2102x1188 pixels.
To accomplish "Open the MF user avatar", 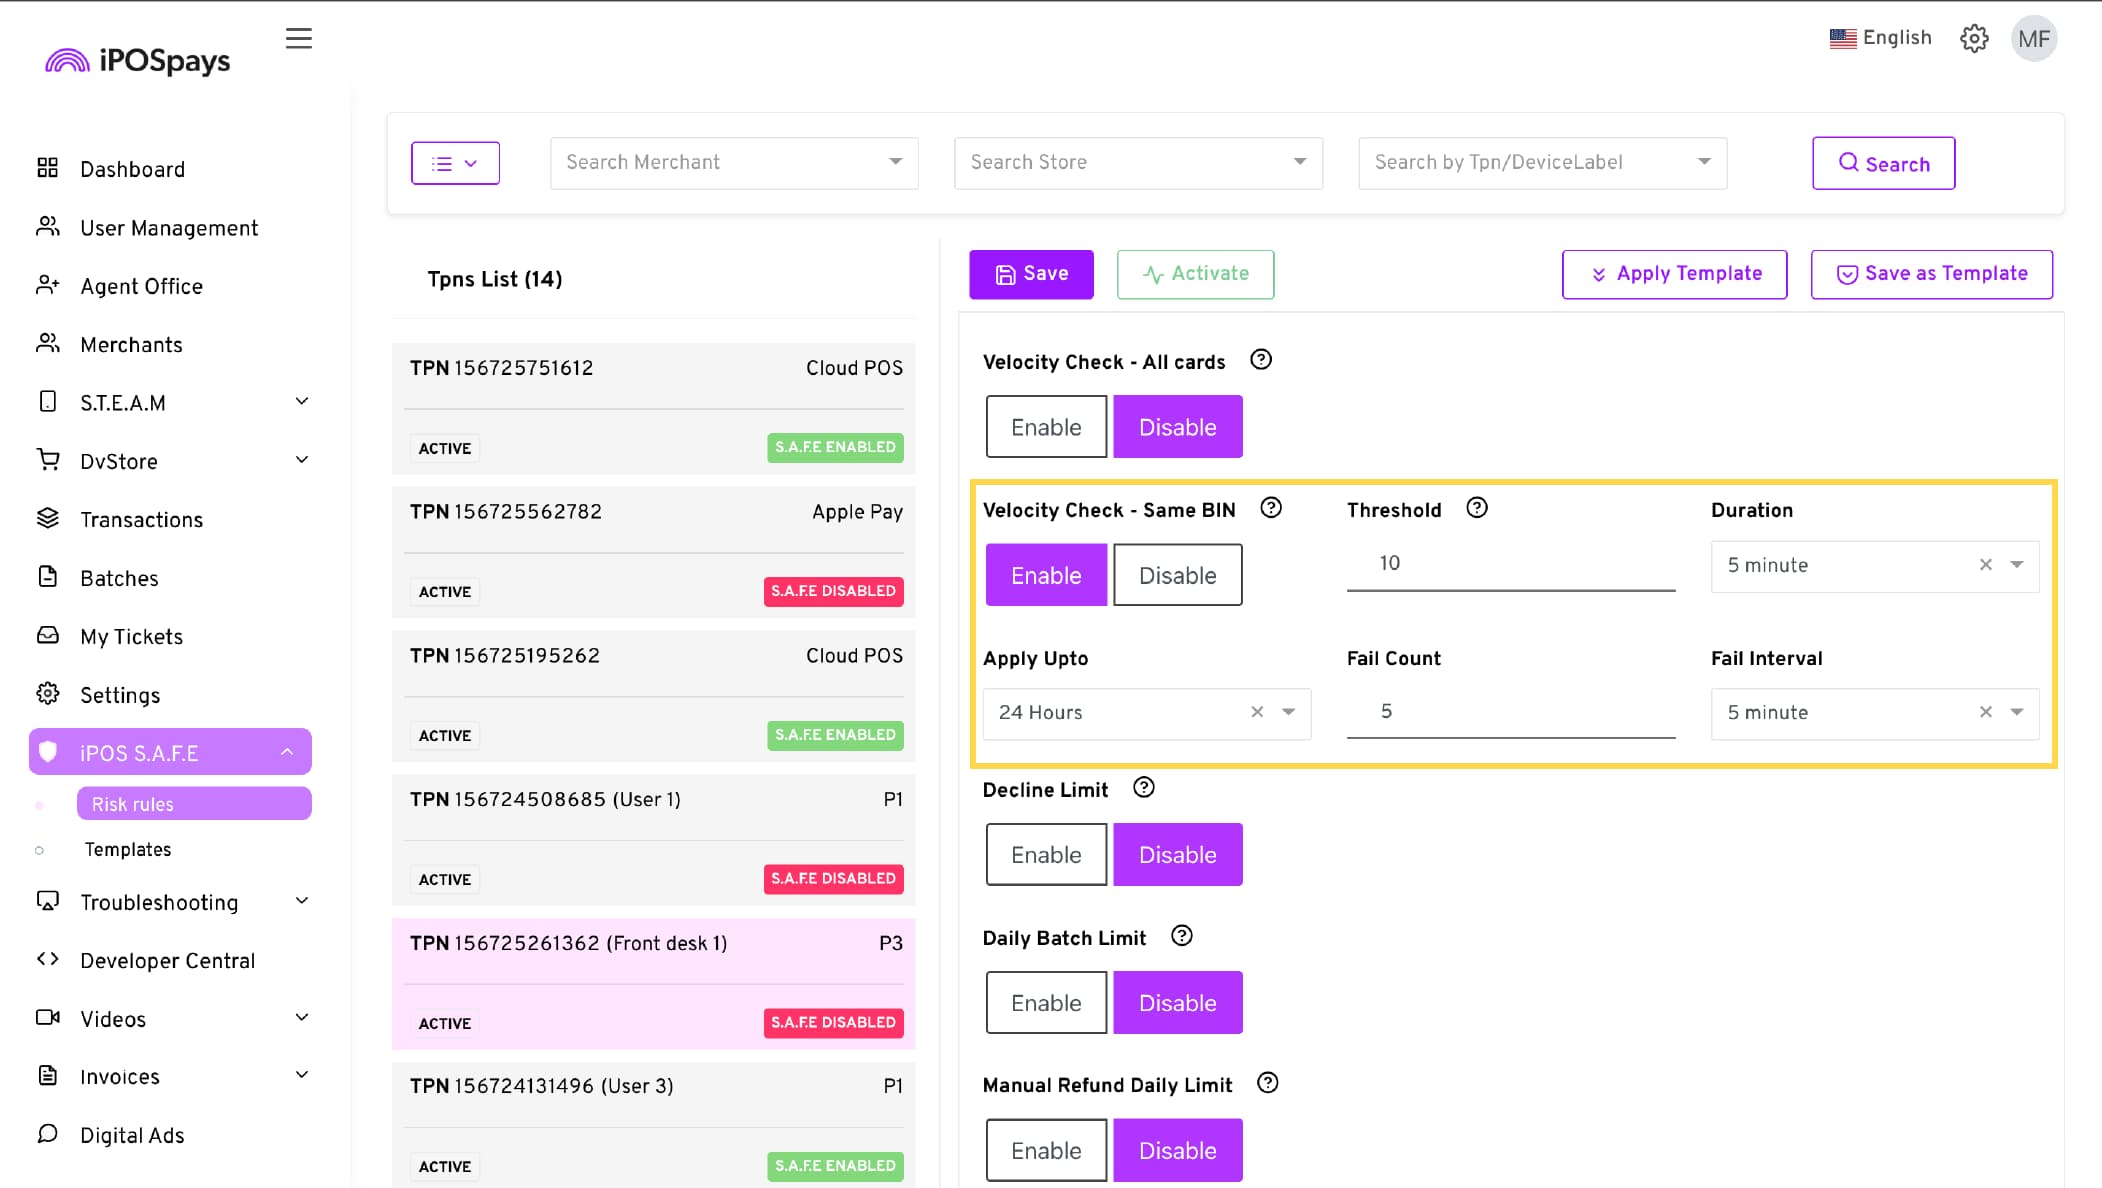I will point(2033,38).
